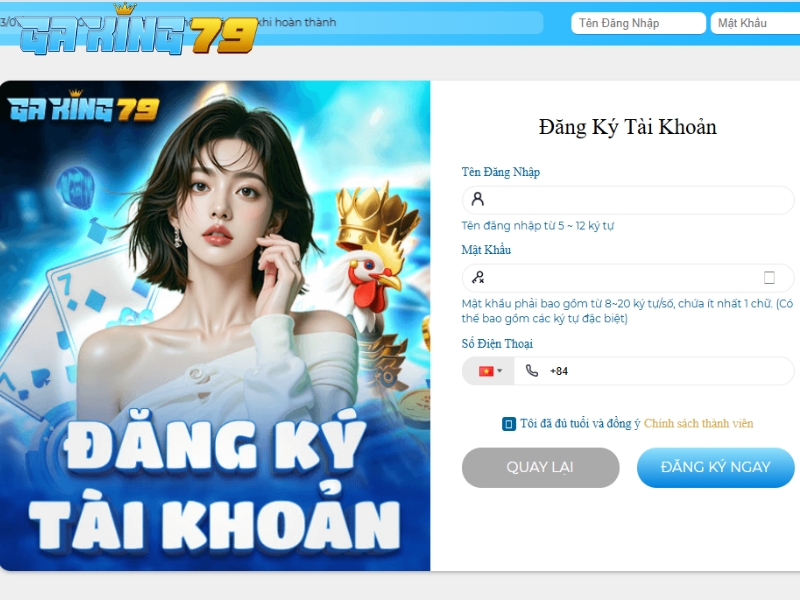This screenshot has height=600, width=800.
Task: Click the Đăng Ký Tài Khoản banner image
Action: 215,326
